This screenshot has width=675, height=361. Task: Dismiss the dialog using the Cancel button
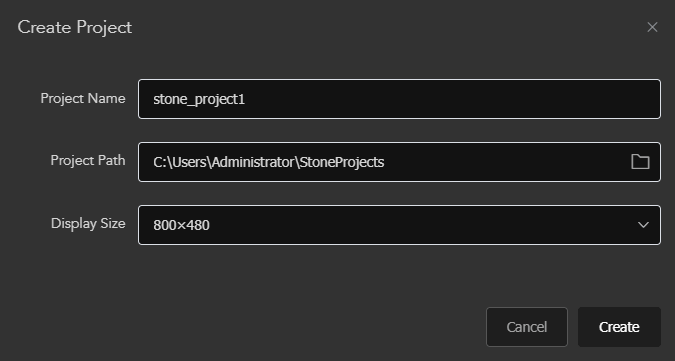(x=526, y=327)
